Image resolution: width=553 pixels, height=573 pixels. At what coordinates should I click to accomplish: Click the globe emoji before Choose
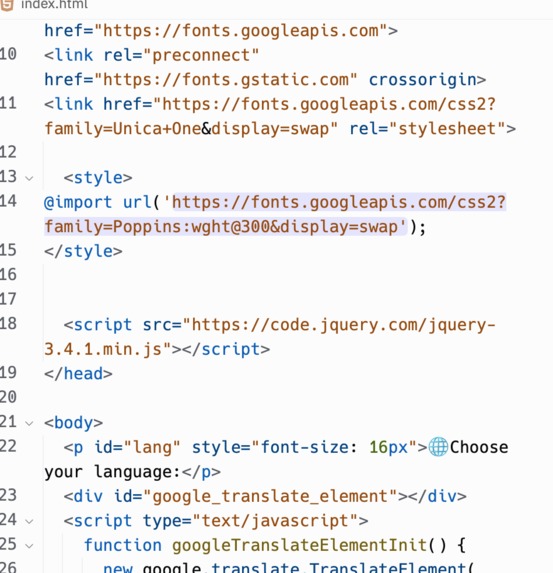438,447
